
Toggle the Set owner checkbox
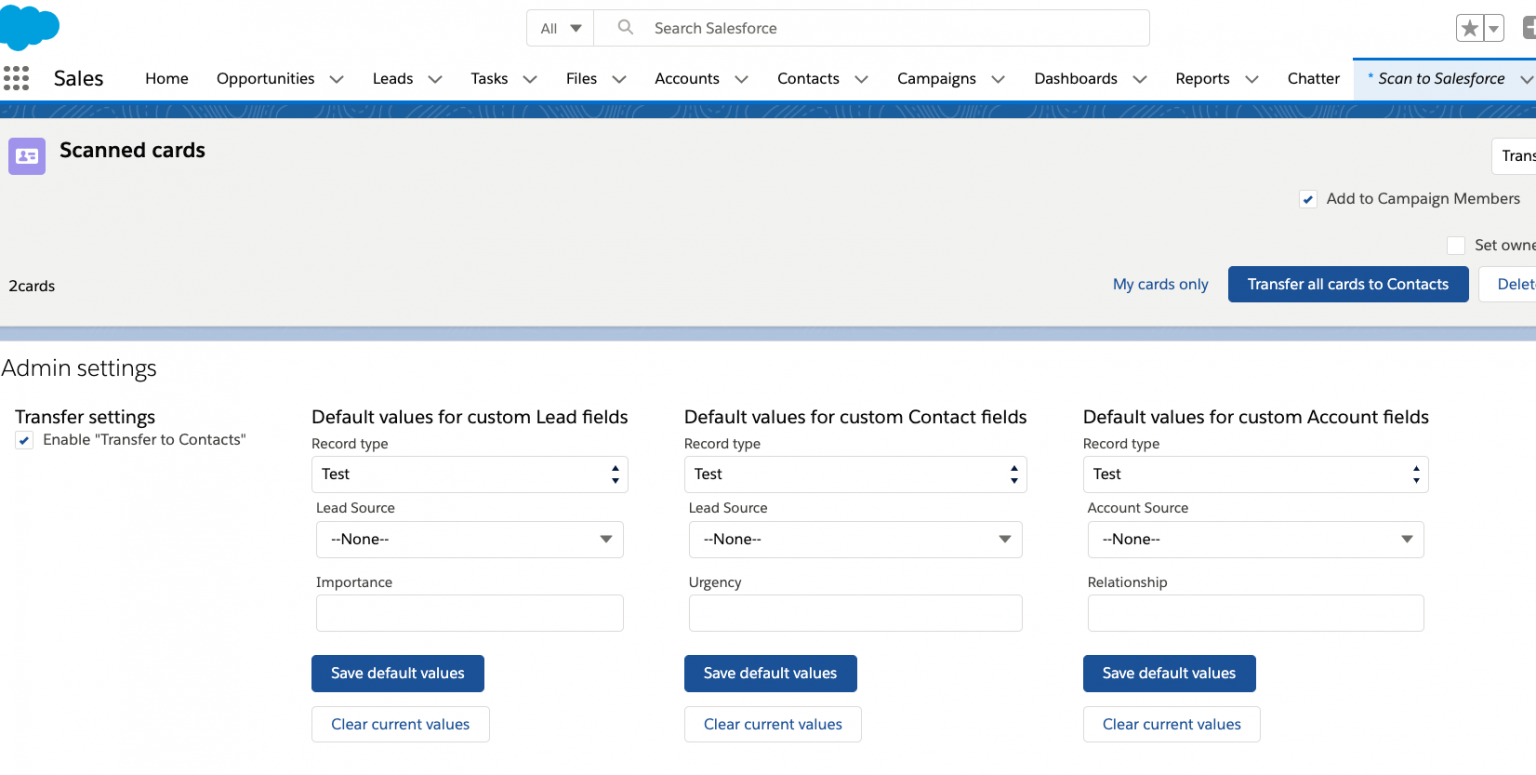[x=1456, y=245]
